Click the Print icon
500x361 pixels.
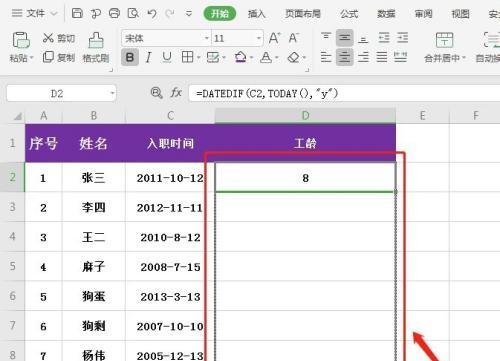[114, 14]
